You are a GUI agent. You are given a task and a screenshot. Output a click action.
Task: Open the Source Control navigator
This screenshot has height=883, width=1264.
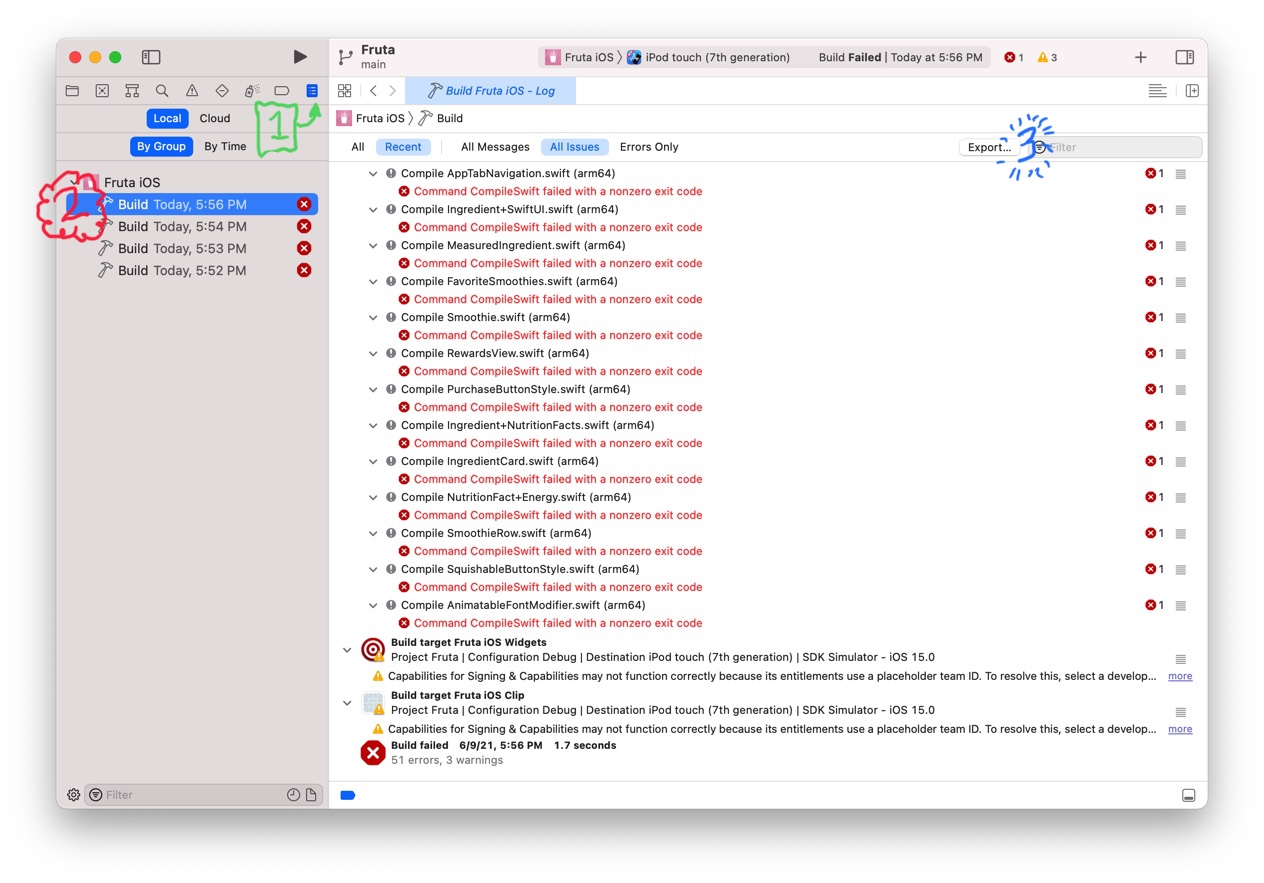point(102,91)
